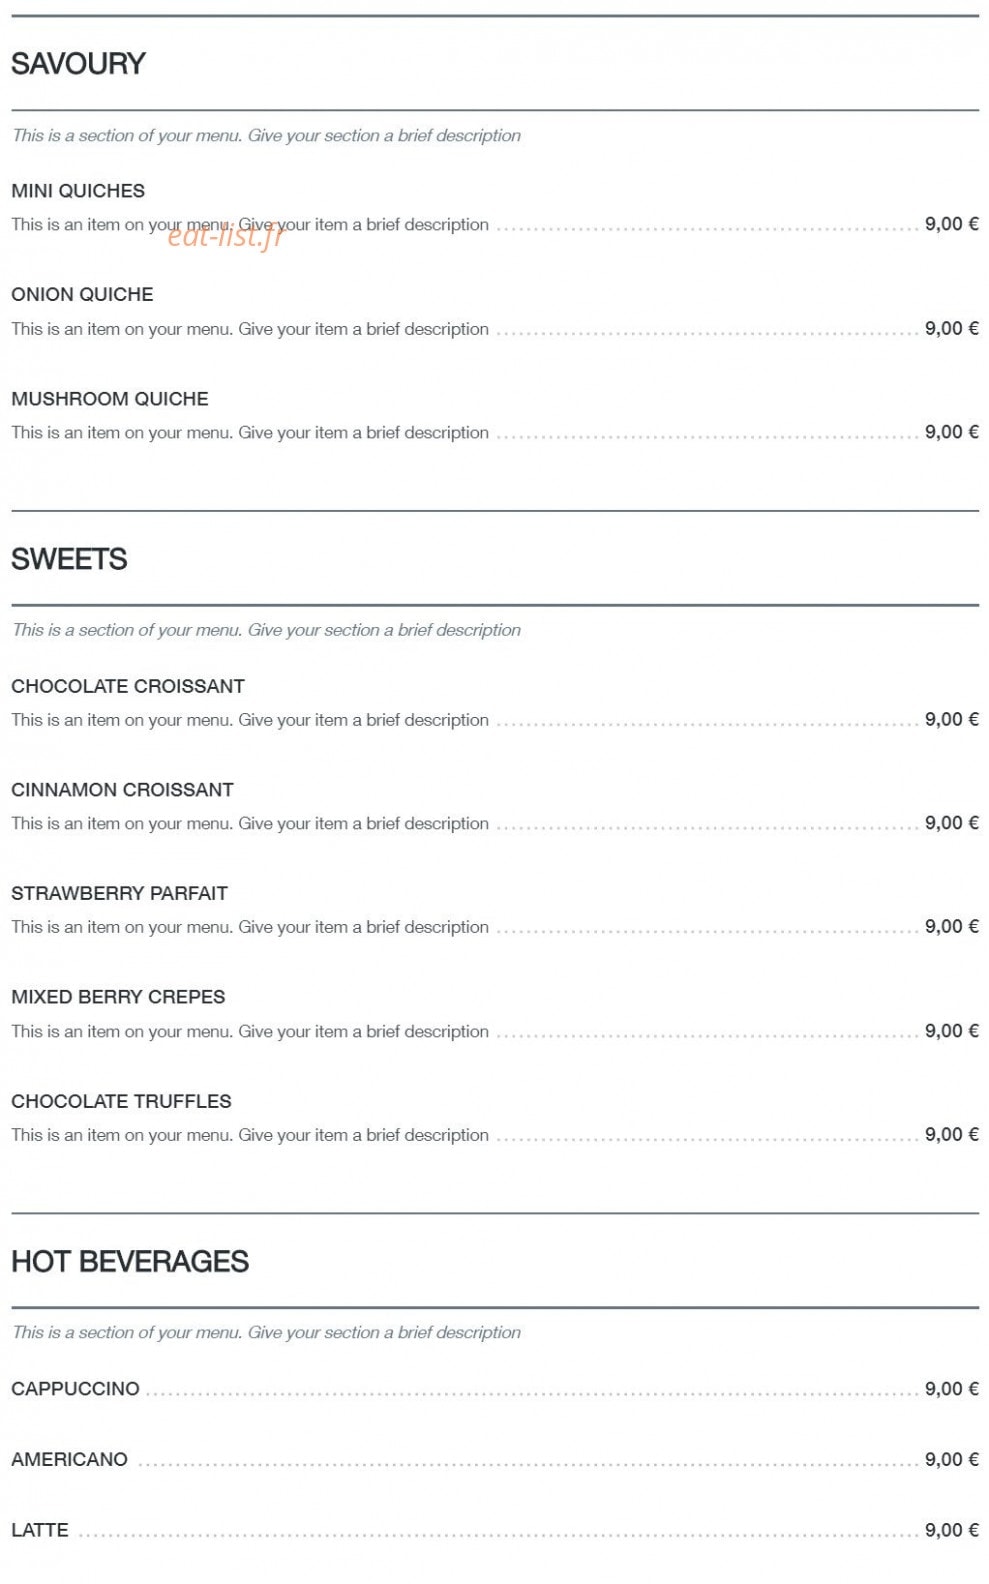The width and height of the screenshot is (989, 1584).
Task: Select the CHOCOLATE CROISSANT item
Action: [x=128, y=686]
